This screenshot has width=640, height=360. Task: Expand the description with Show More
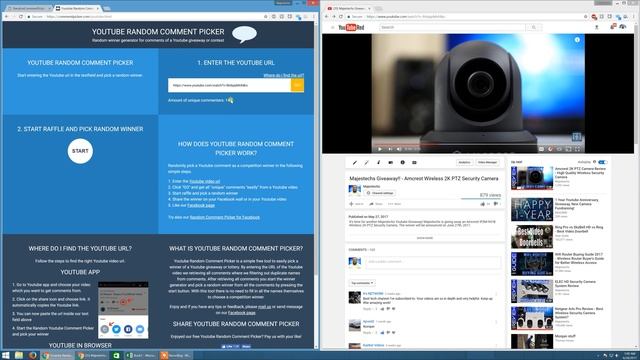pyautogui.click(x=424, y=238)
